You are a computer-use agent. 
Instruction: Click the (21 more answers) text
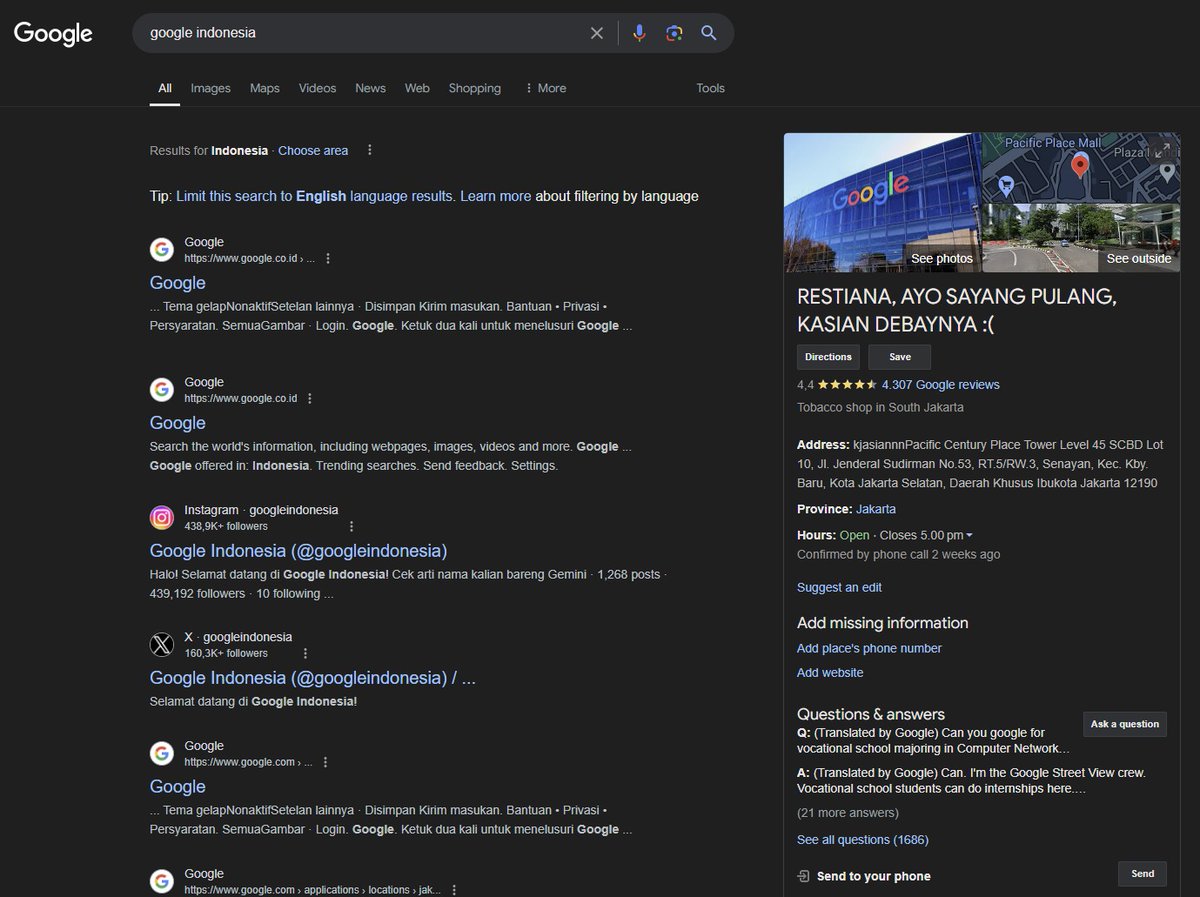[x=848, y=813]
